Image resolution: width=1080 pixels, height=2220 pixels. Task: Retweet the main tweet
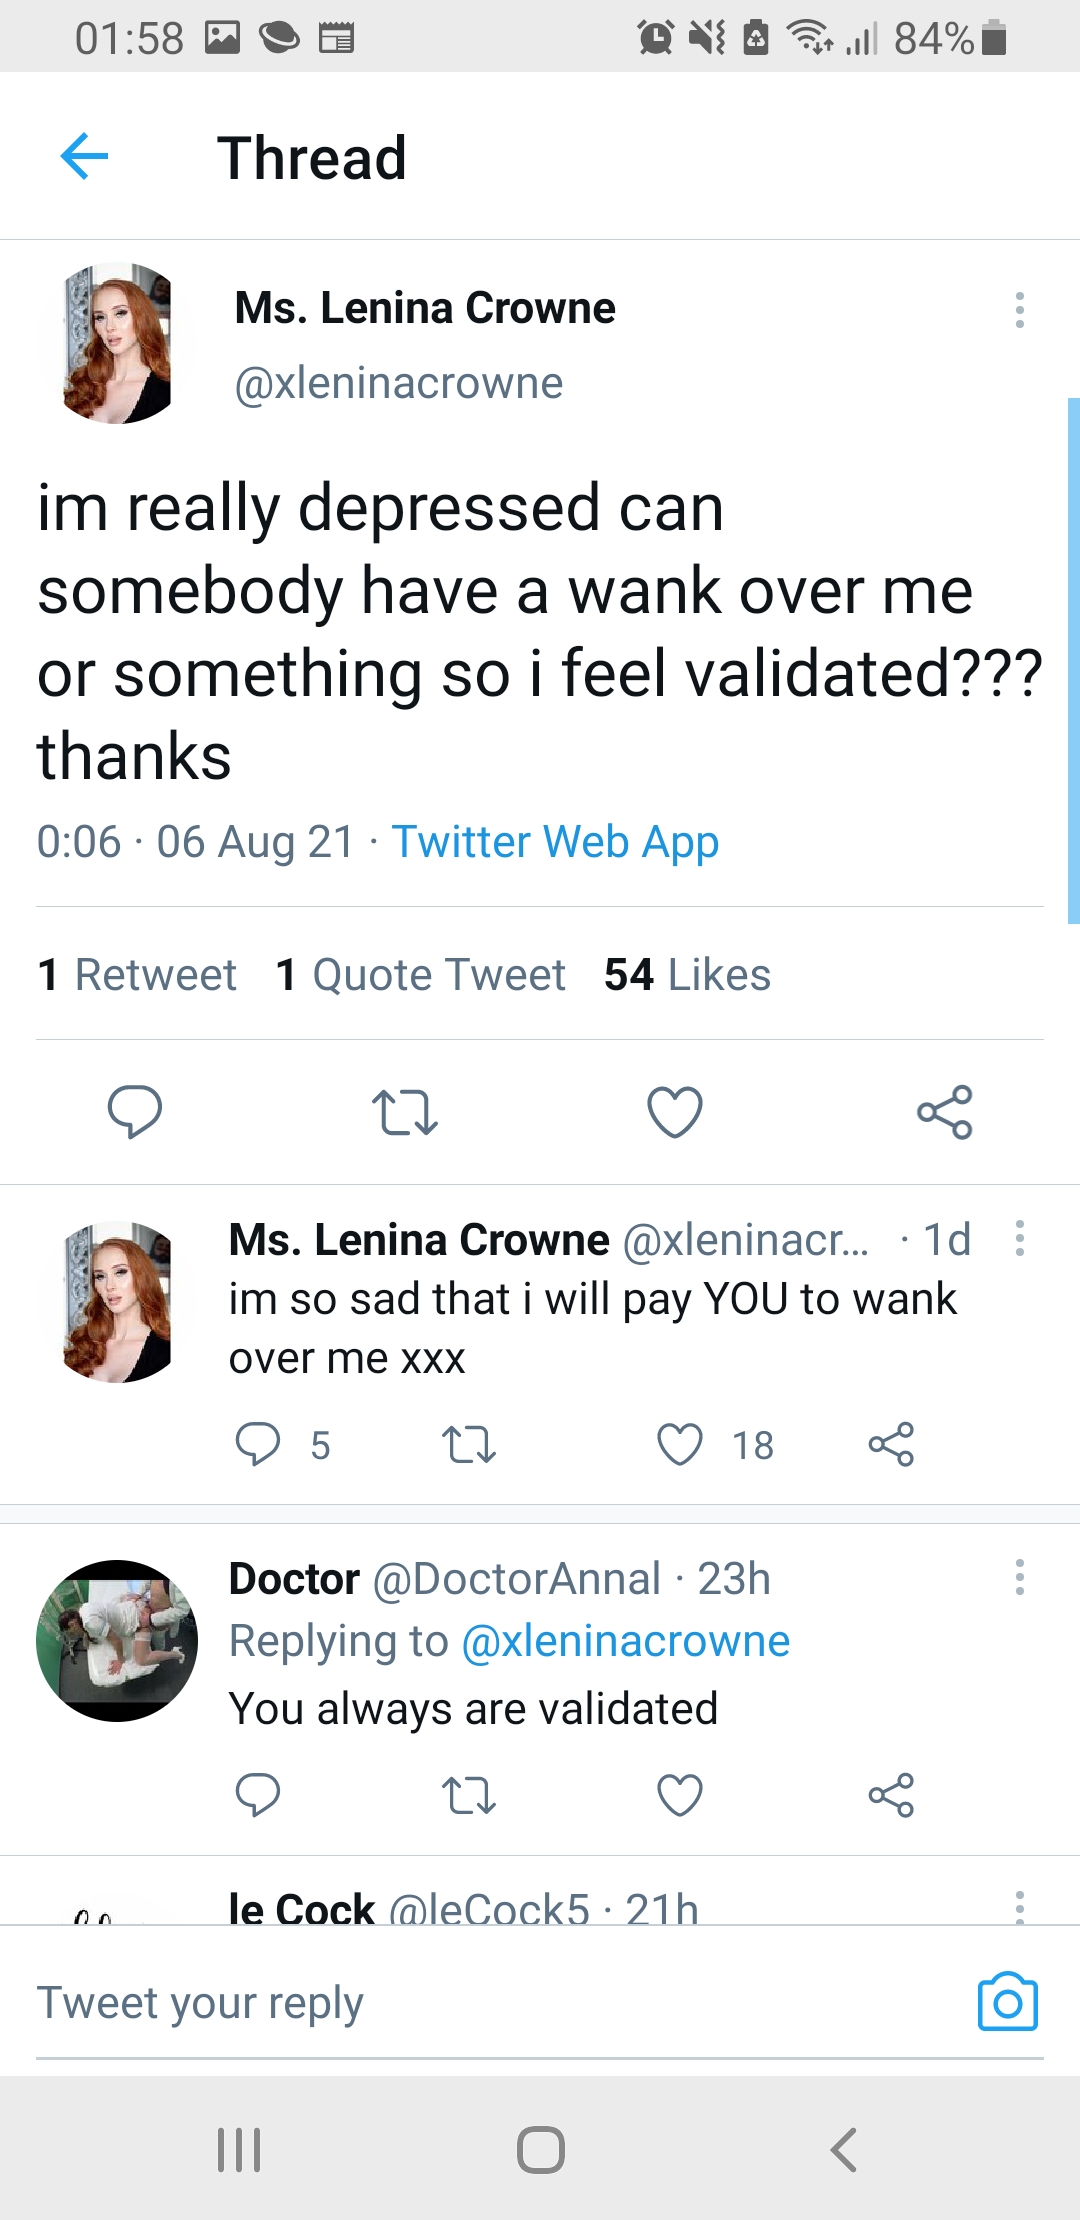tap(404, 1111)
